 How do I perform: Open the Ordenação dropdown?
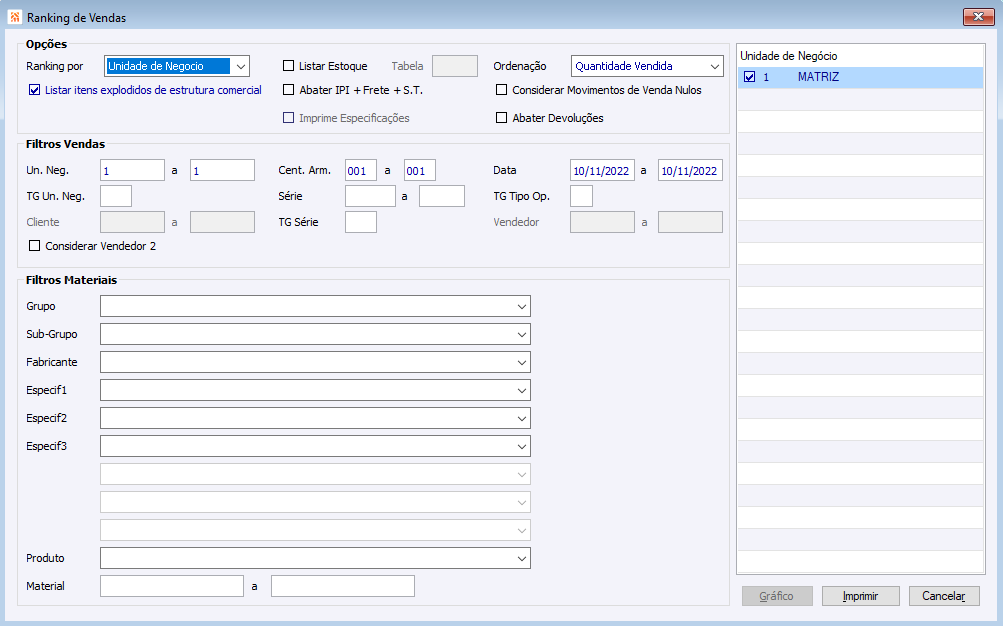coord(715,66)
